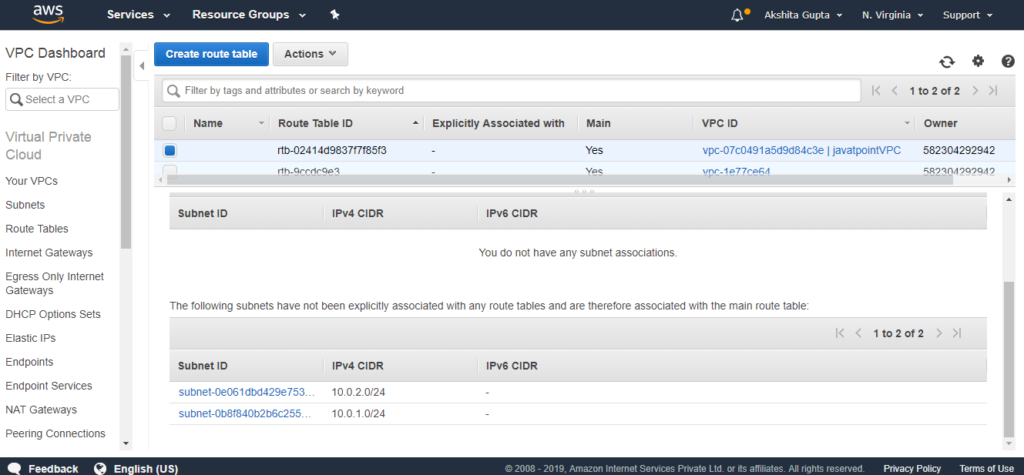Go to previous page of route tables
The image size is (1024, 475).
(895, 91)
